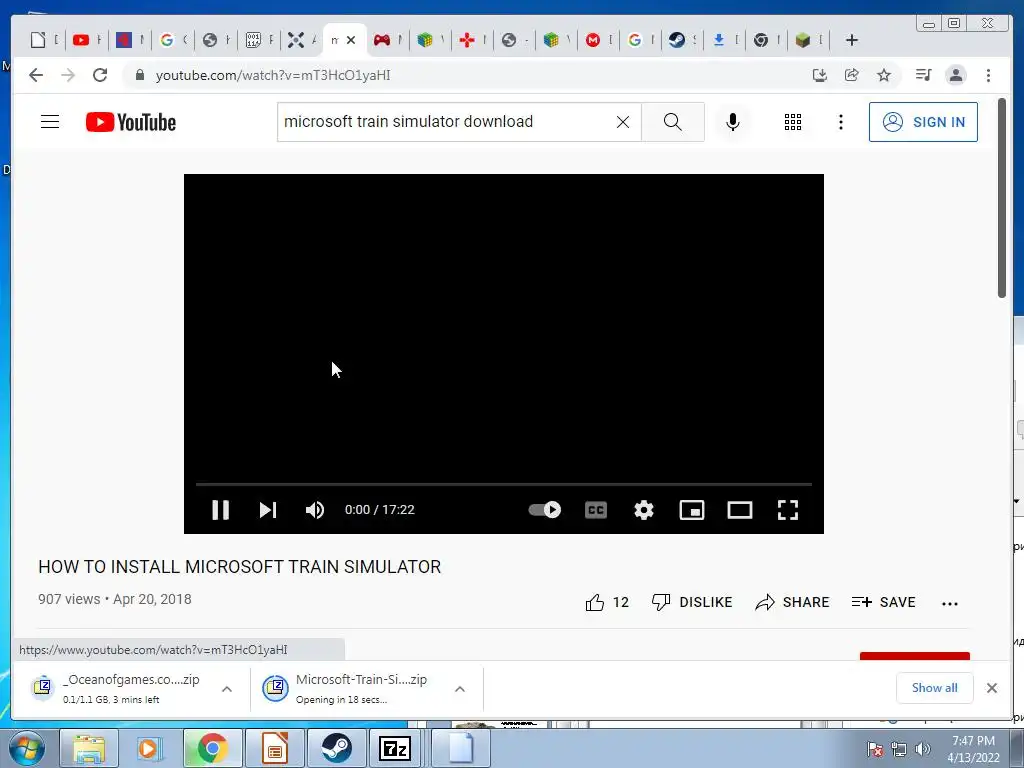Mute the video volume

(x=315, y=509)
